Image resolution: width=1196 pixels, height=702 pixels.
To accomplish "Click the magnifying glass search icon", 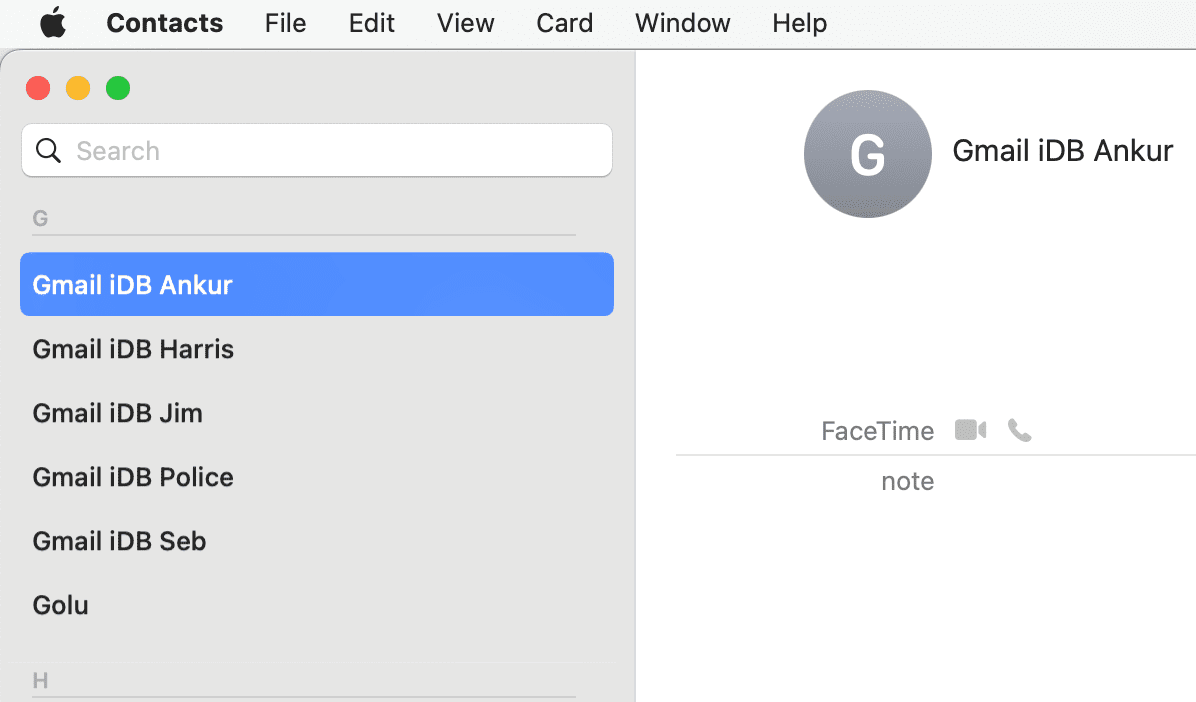I will tap(48, 150).
